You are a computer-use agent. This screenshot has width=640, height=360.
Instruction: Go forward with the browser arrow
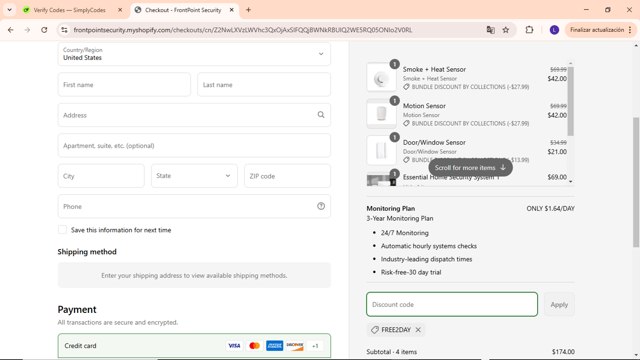(27, 30)
